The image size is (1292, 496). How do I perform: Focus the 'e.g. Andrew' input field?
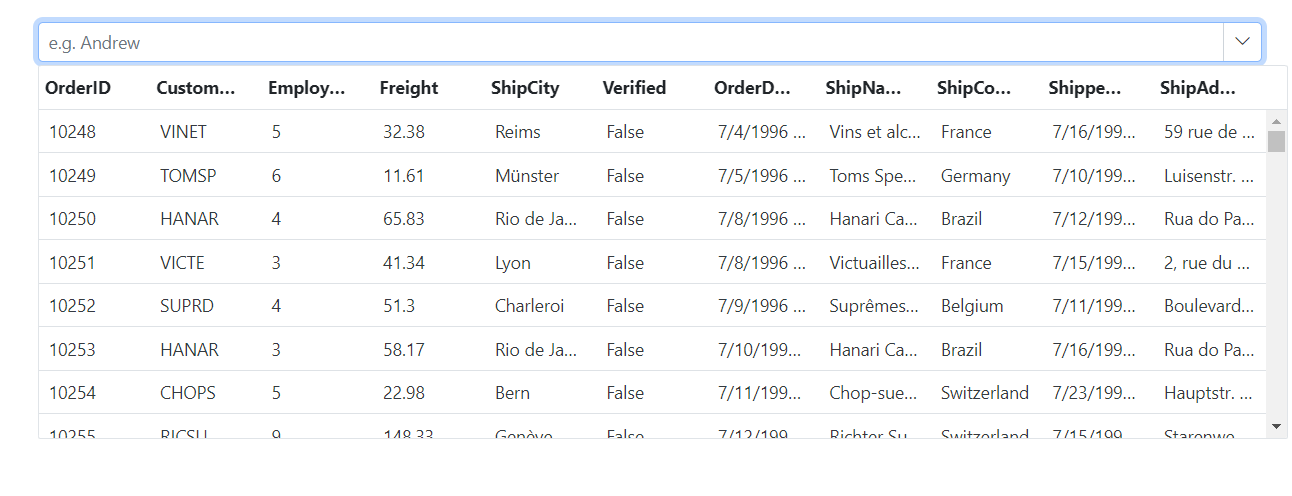(x=631, y=42)
